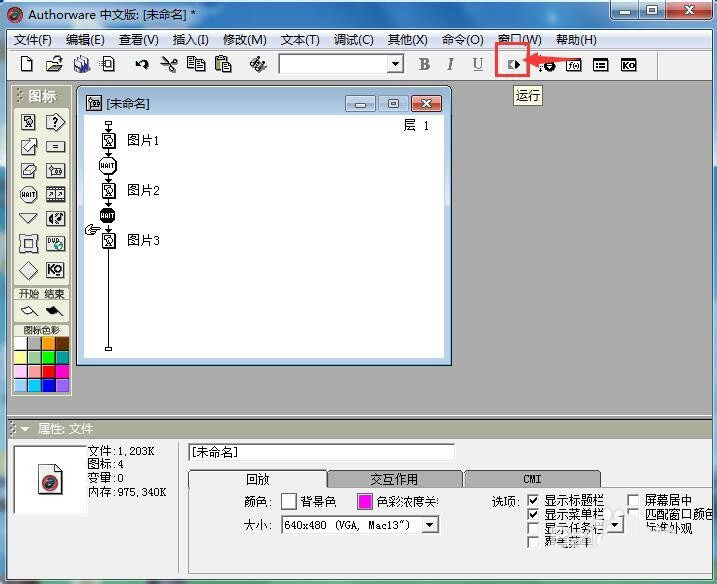Create a new file from the toolbar
Image resolution: width=717 pixels, height=584 pixels.
[27, 64]
